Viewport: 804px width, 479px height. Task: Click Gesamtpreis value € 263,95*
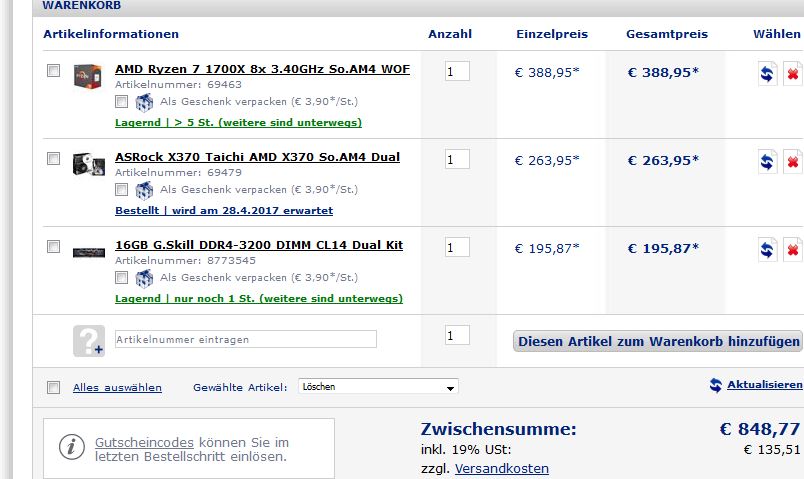[663, 161]
